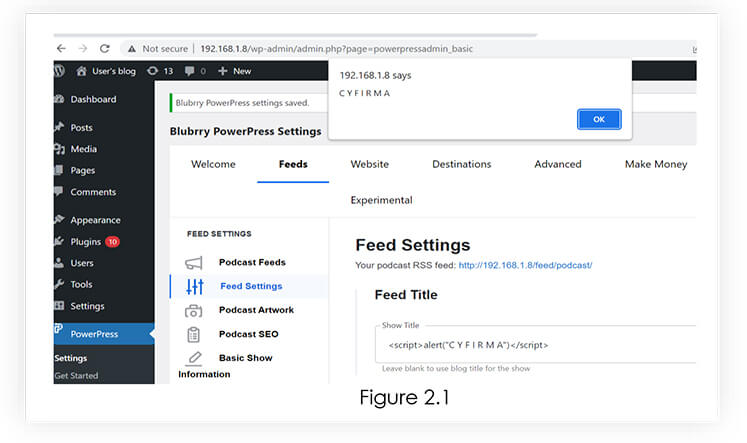Screen dimensions: 747x443
Task: Click the Podcast Feeds megaphone icon
Action: (193, 262)
